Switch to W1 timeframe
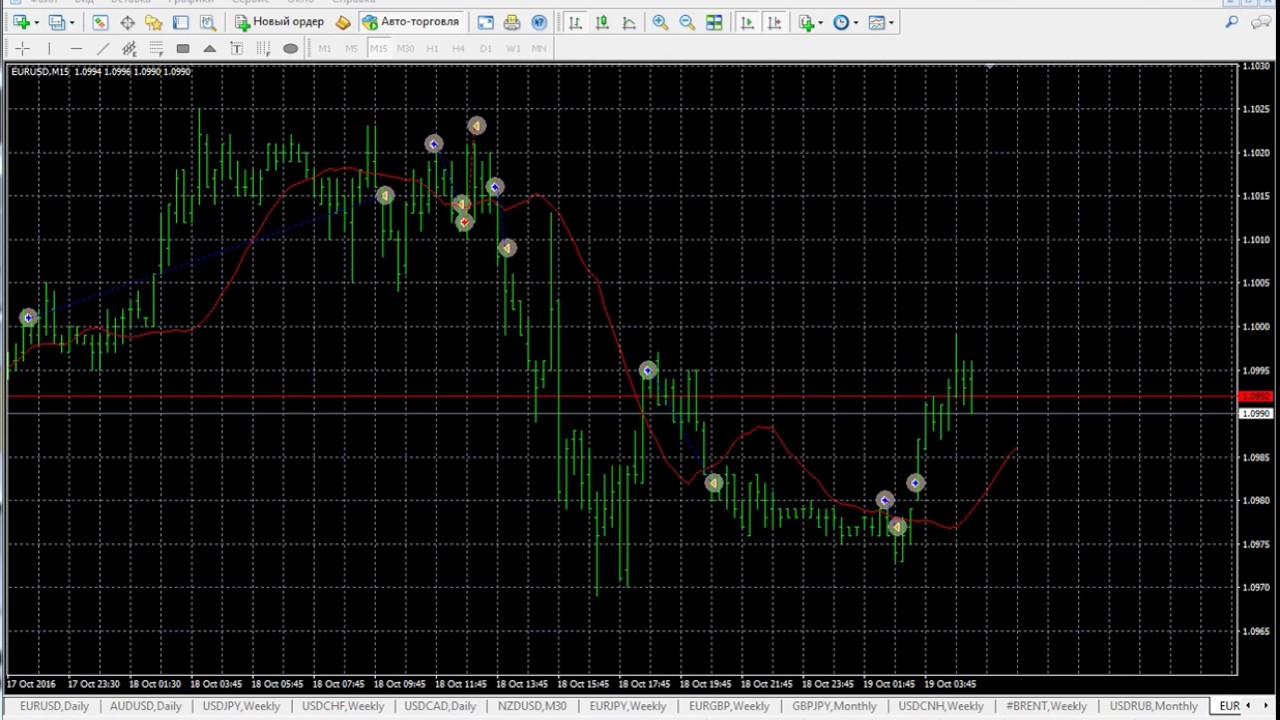The height and width of the screenshot is (720, 1280). click(x=513, y=48)
